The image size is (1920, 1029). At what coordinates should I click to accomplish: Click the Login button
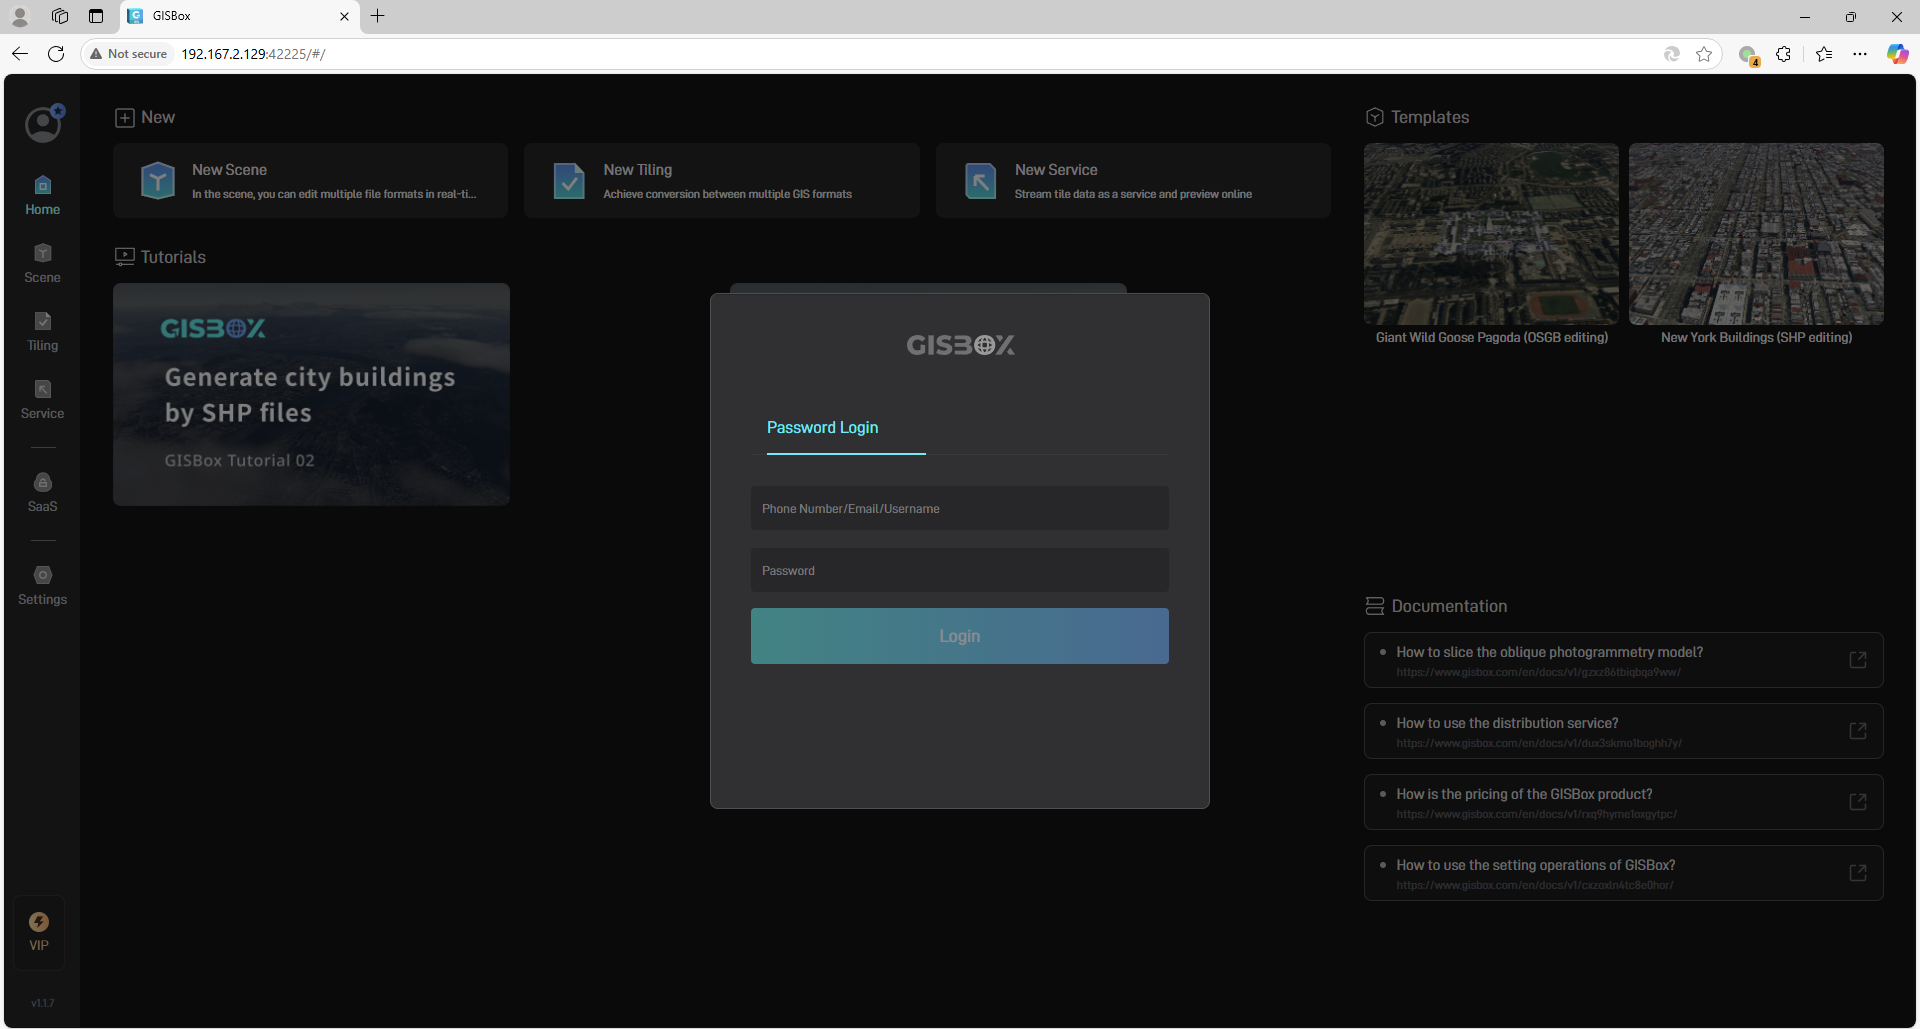tap(960, 636)
